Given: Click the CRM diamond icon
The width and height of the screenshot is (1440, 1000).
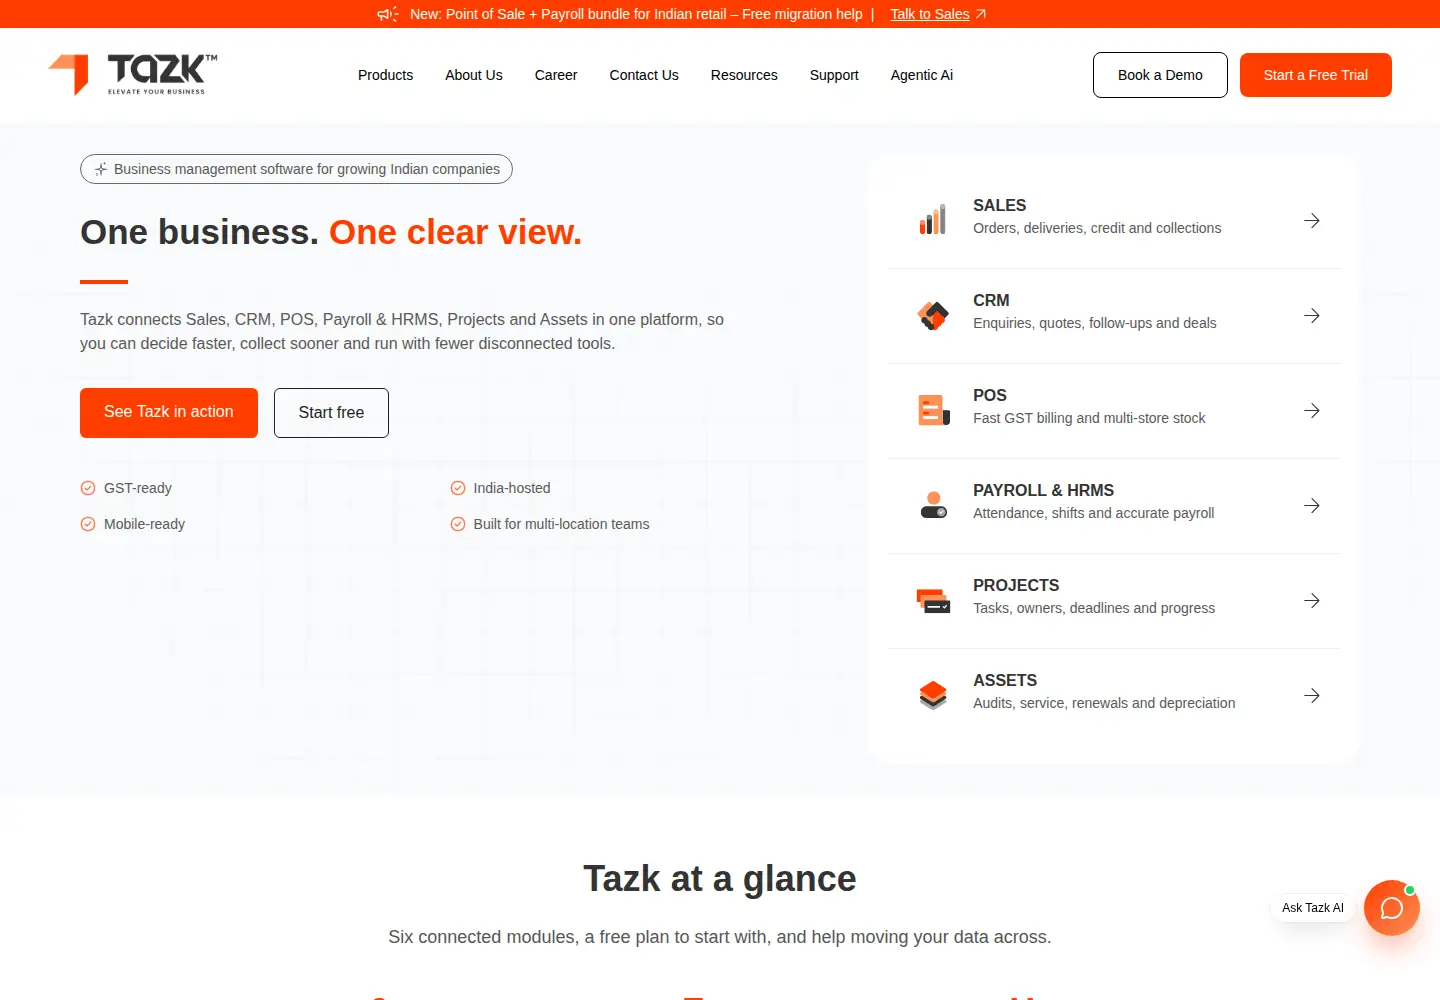Looking at the screenshot, I should click(933, 315).
